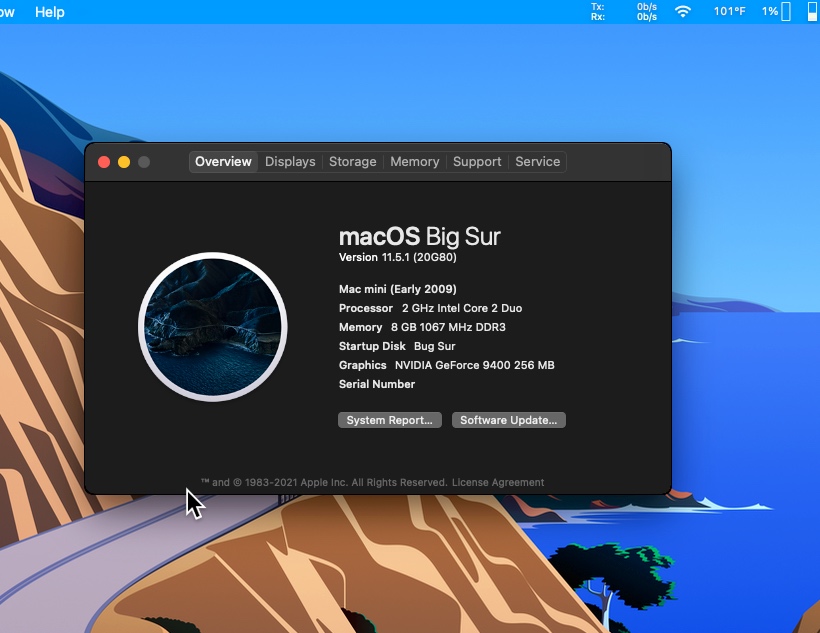The height and width of the screenshot is (633, 820).
Task: Close the About This Mac window
Action: (x=104, y=162)
